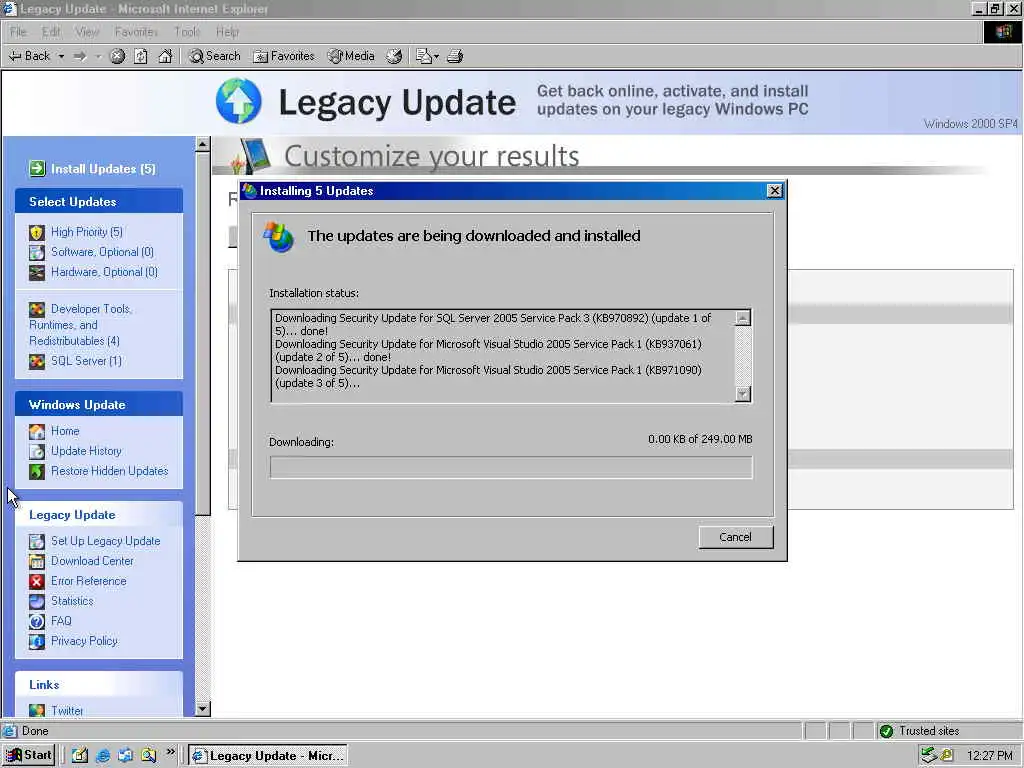Image resolution: width=1024 pixels, height=768 pixels.
Task: Open the SQL Server (1) link
Action: pyautogui.click(x=86, y=360)
